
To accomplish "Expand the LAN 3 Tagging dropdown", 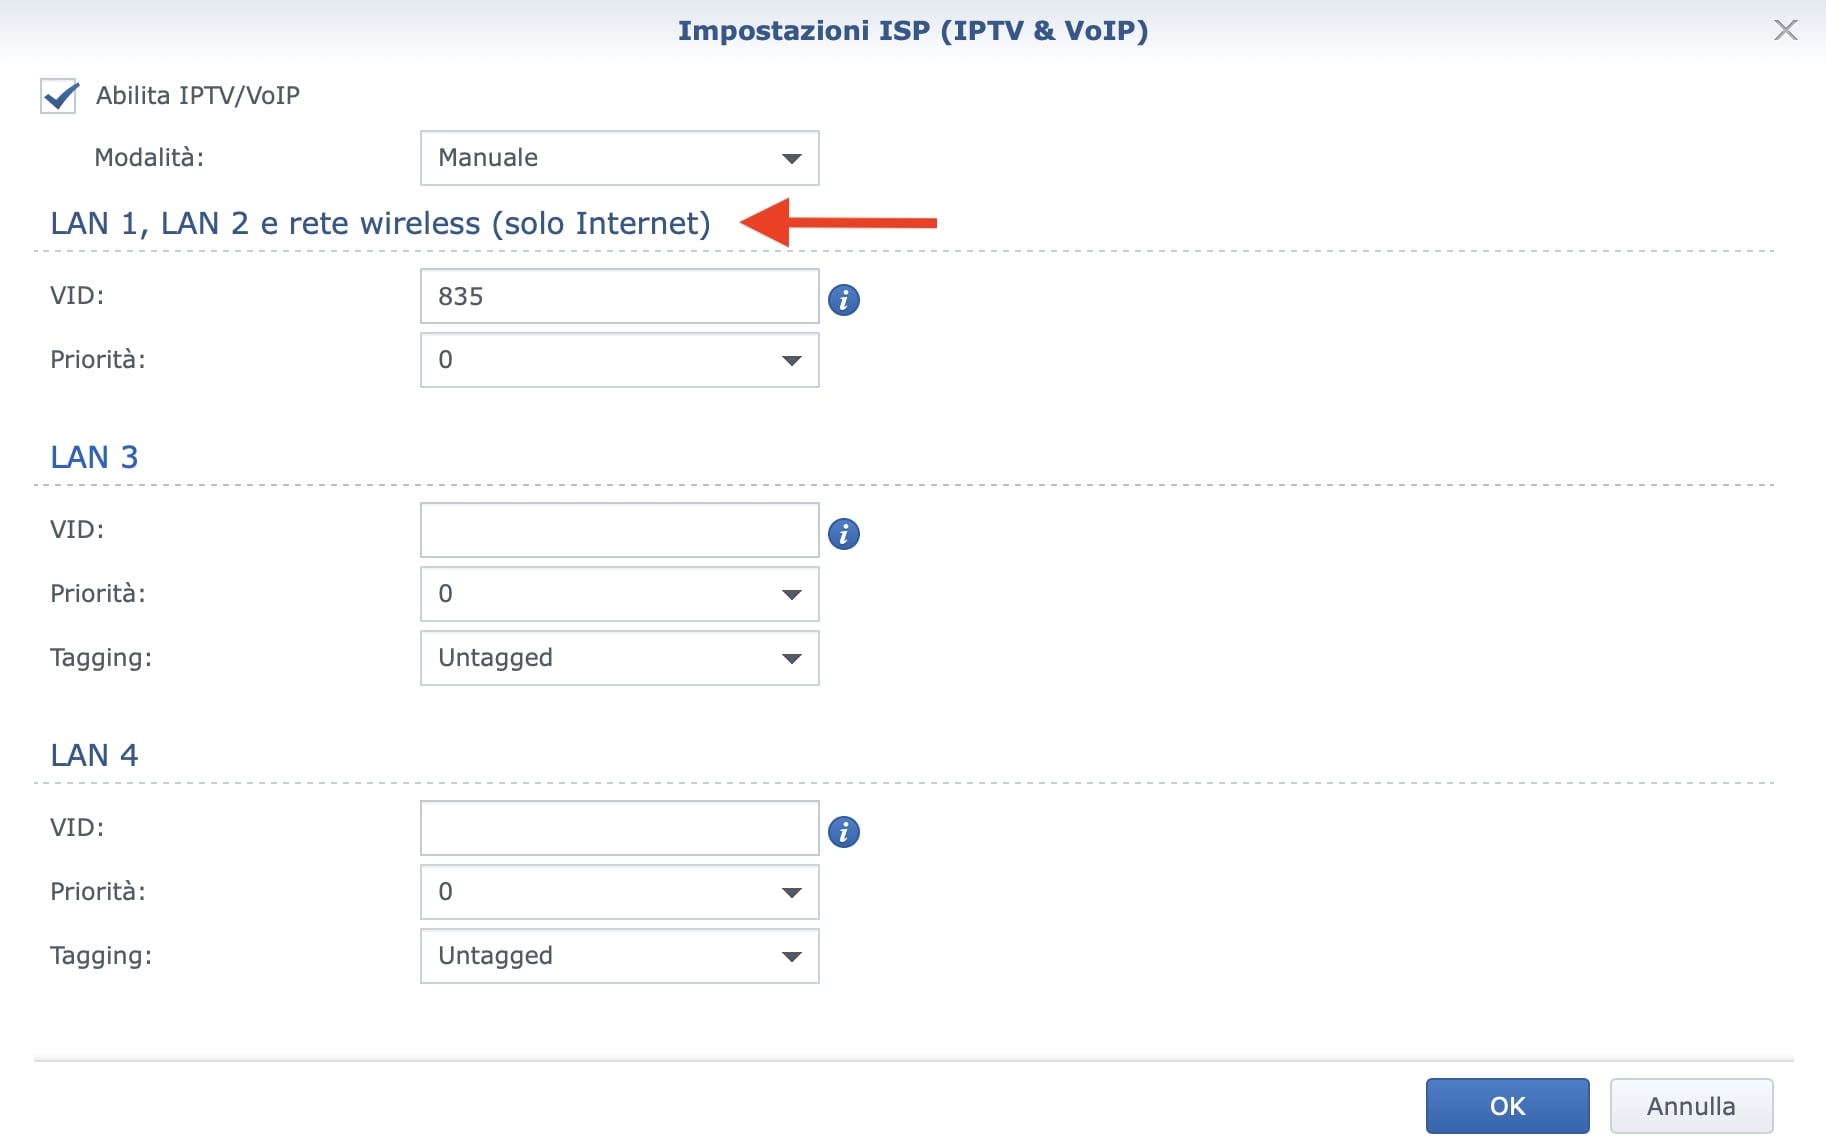I will 619,658.
